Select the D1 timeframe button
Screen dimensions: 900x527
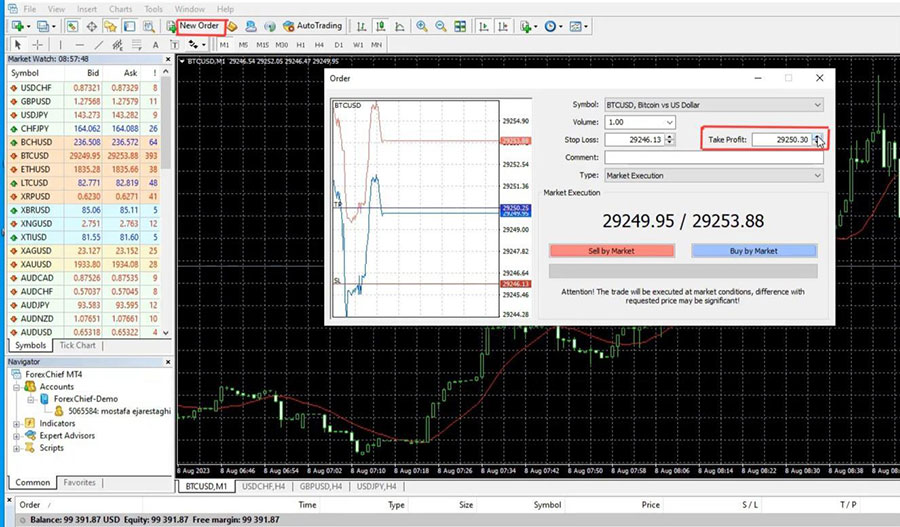[339, 45]
